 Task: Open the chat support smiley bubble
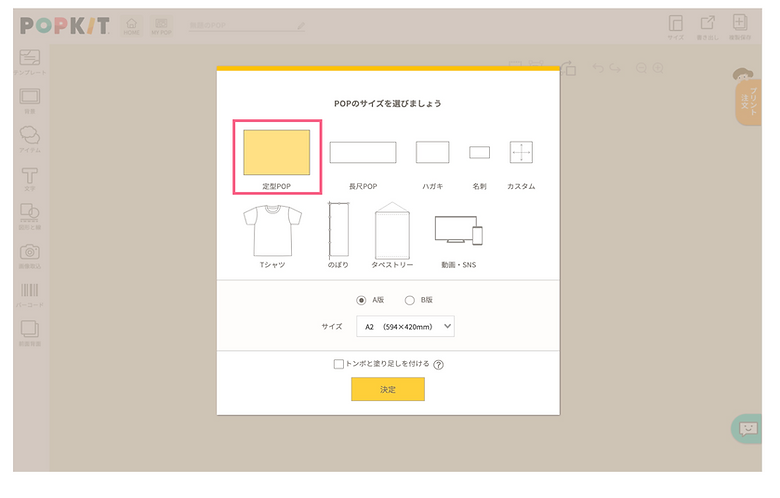(747, 428)
